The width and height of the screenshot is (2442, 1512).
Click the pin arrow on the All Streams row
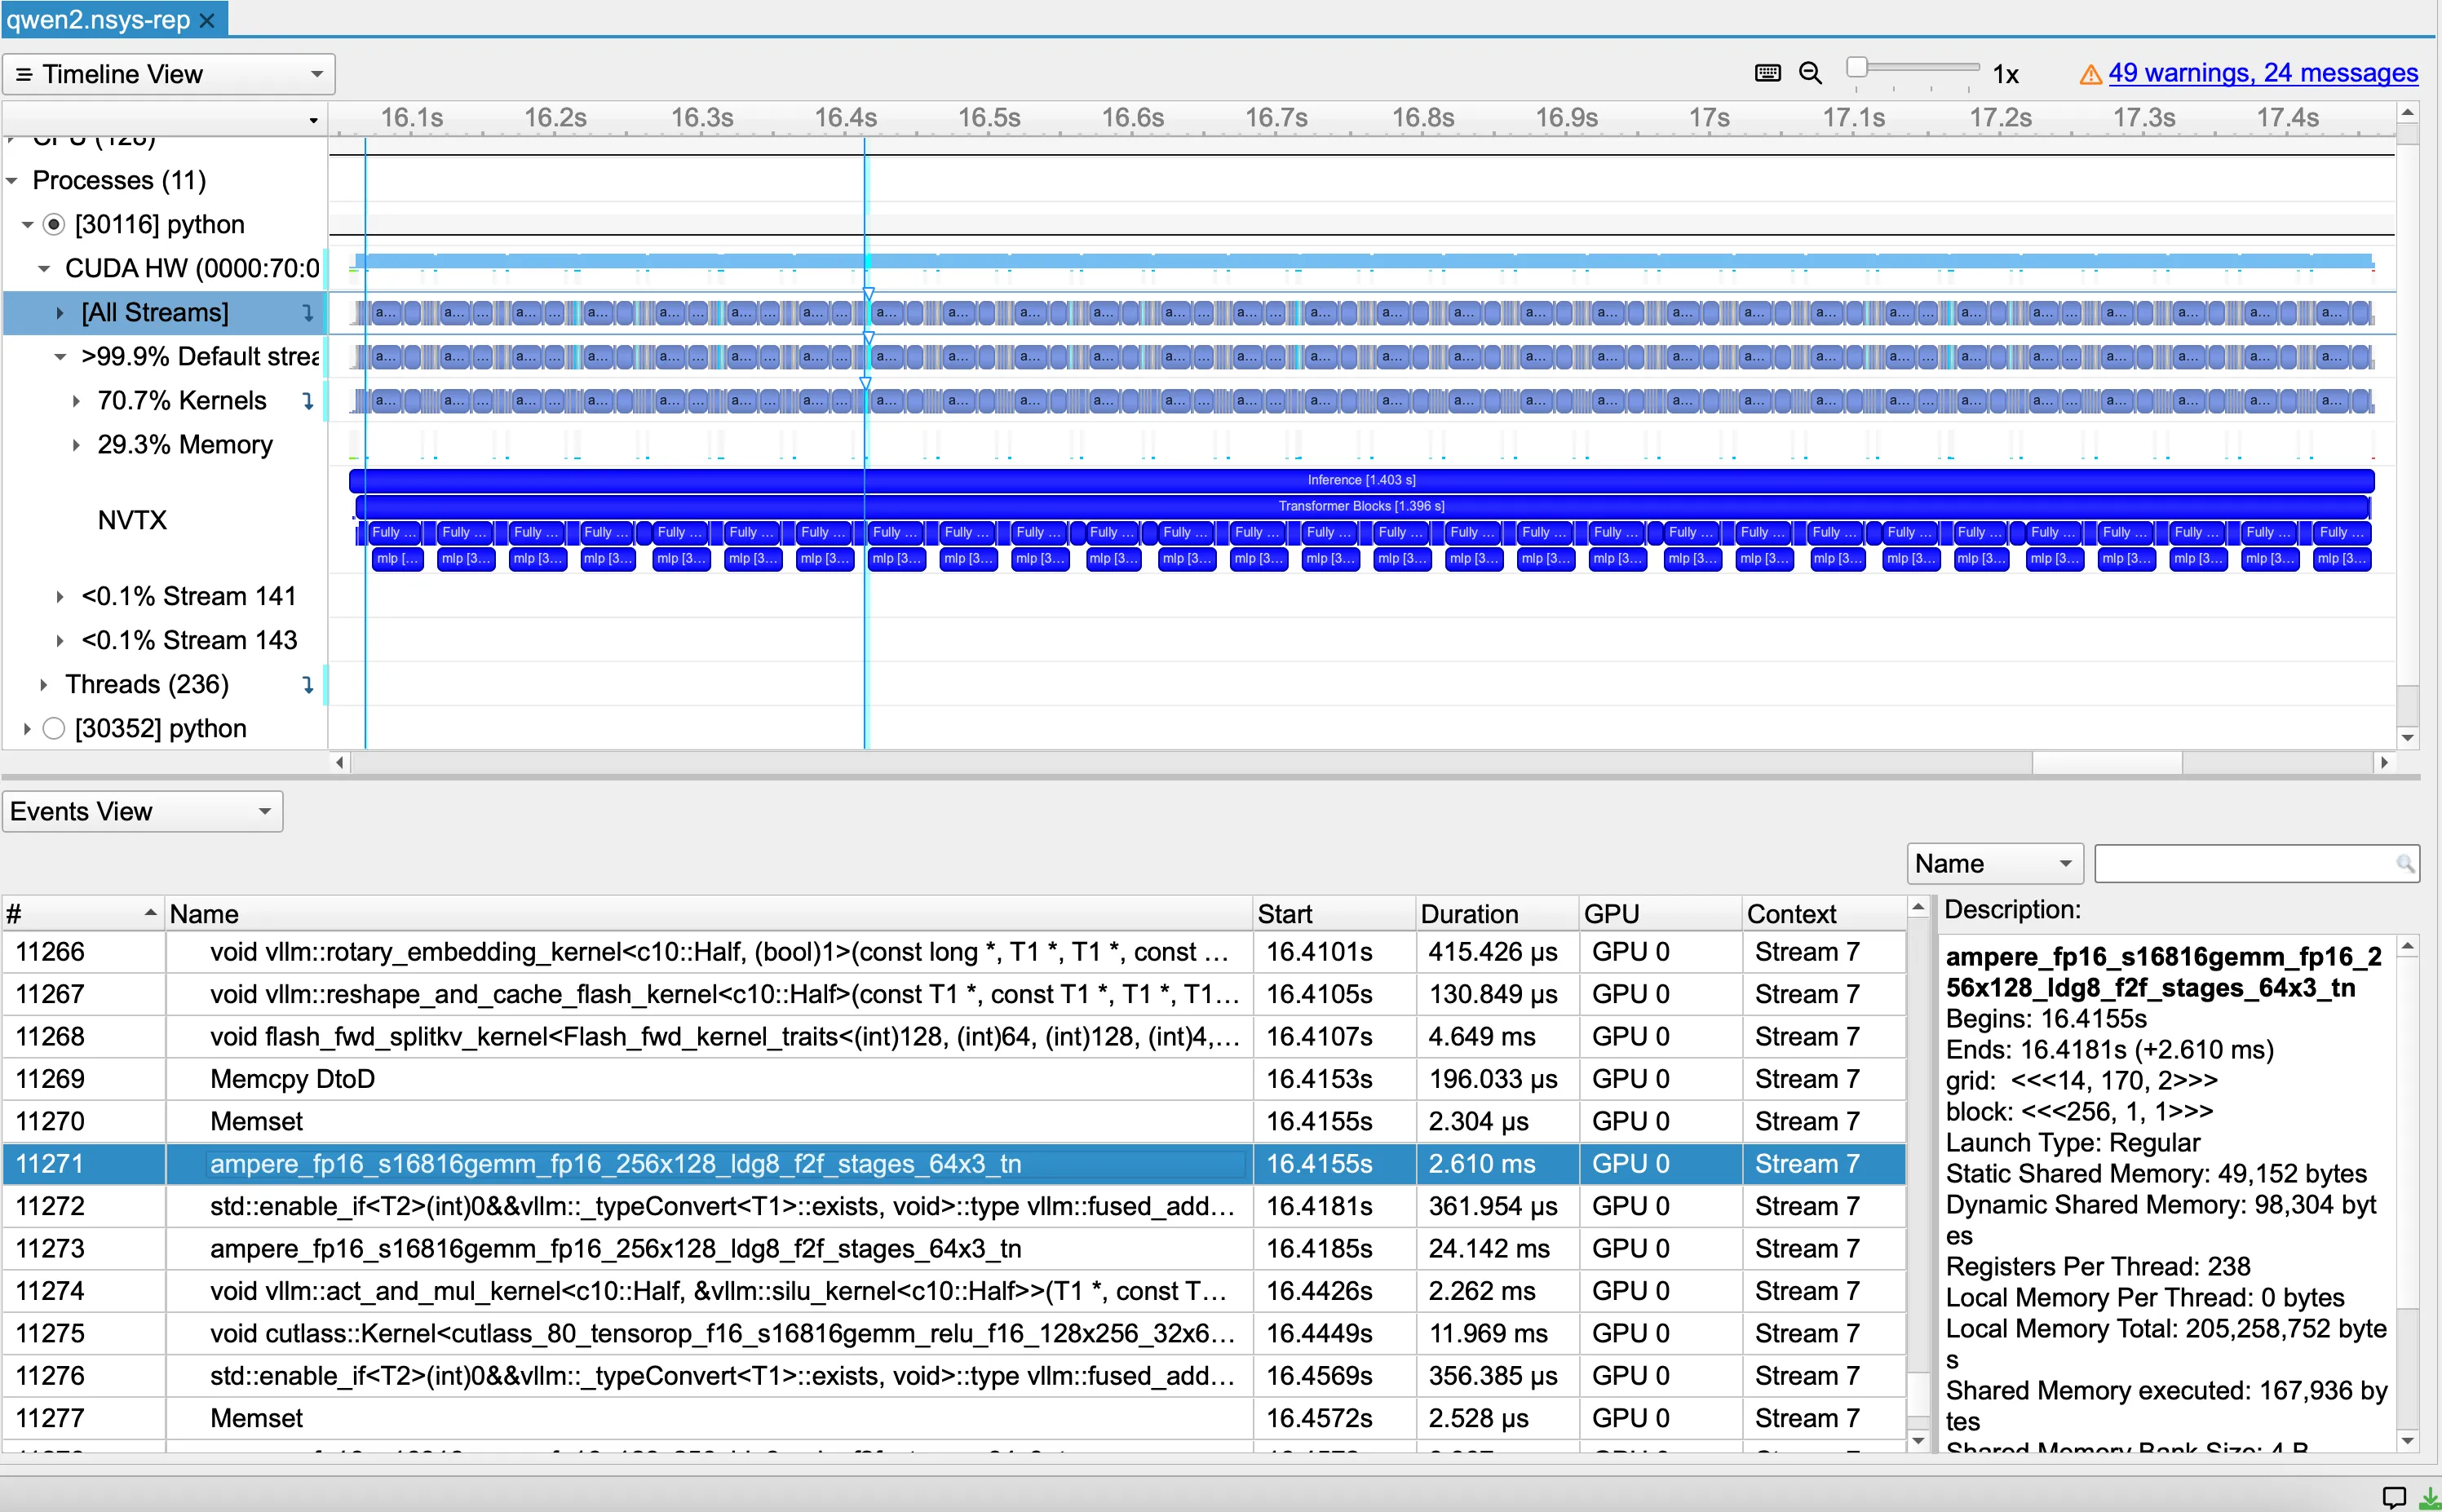[x=308, y=313]
